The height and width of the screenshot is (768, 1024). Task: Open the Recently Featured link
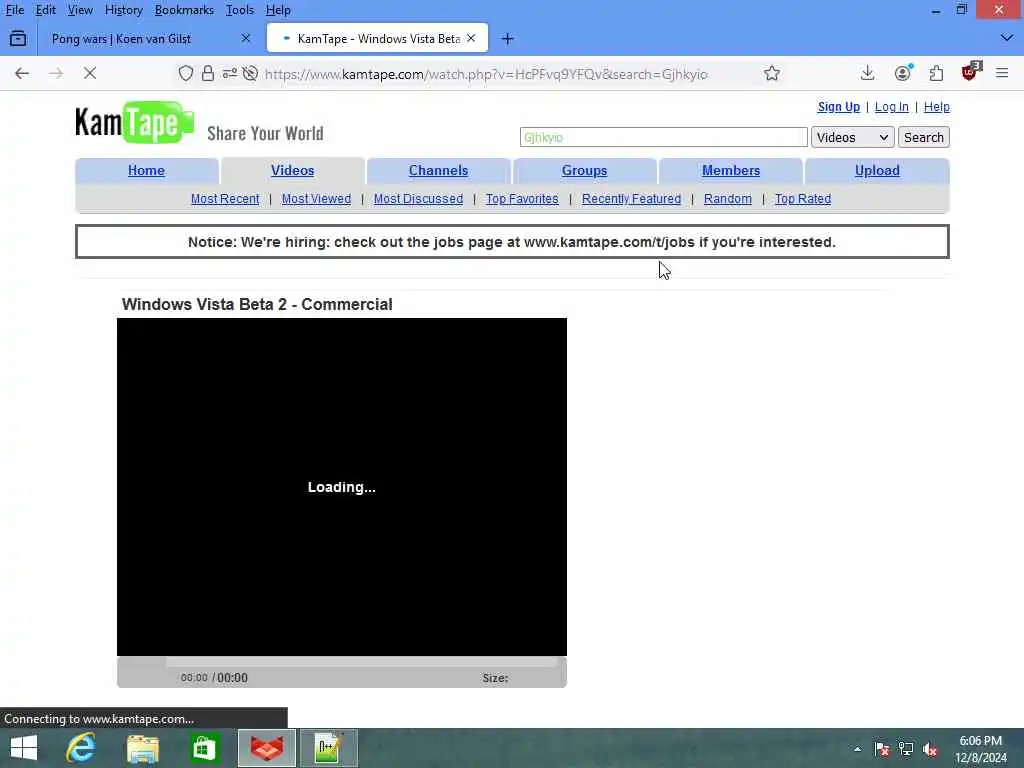tap(631, 199)
